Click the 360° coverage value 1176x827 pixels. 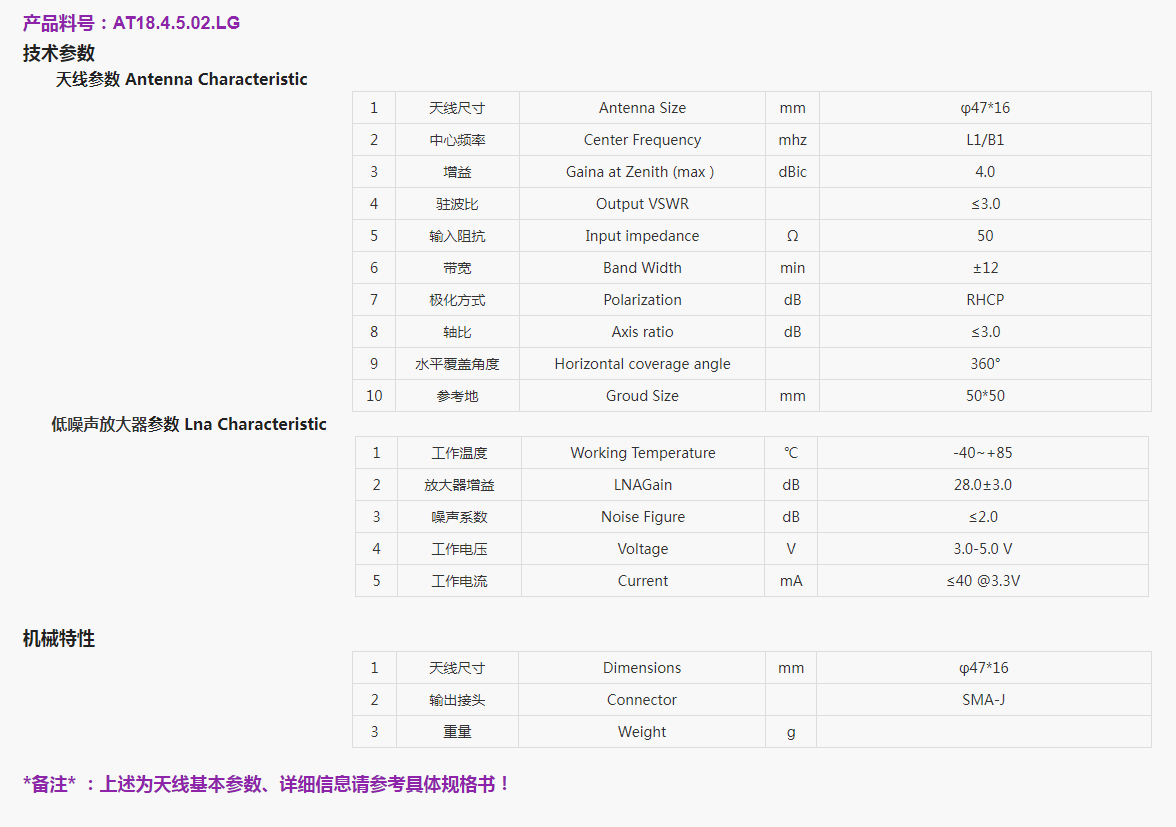click(x=985, y=364)
